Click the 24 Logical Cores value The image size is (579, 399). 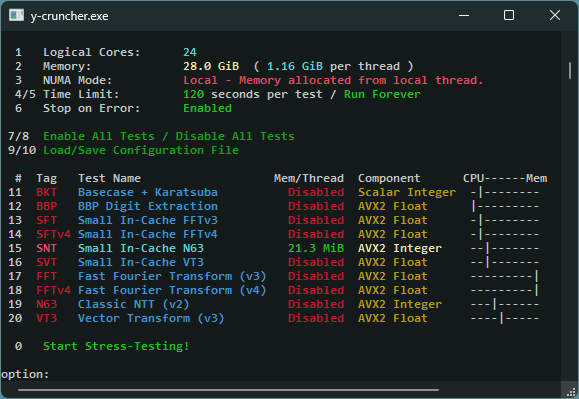point(190,52)
